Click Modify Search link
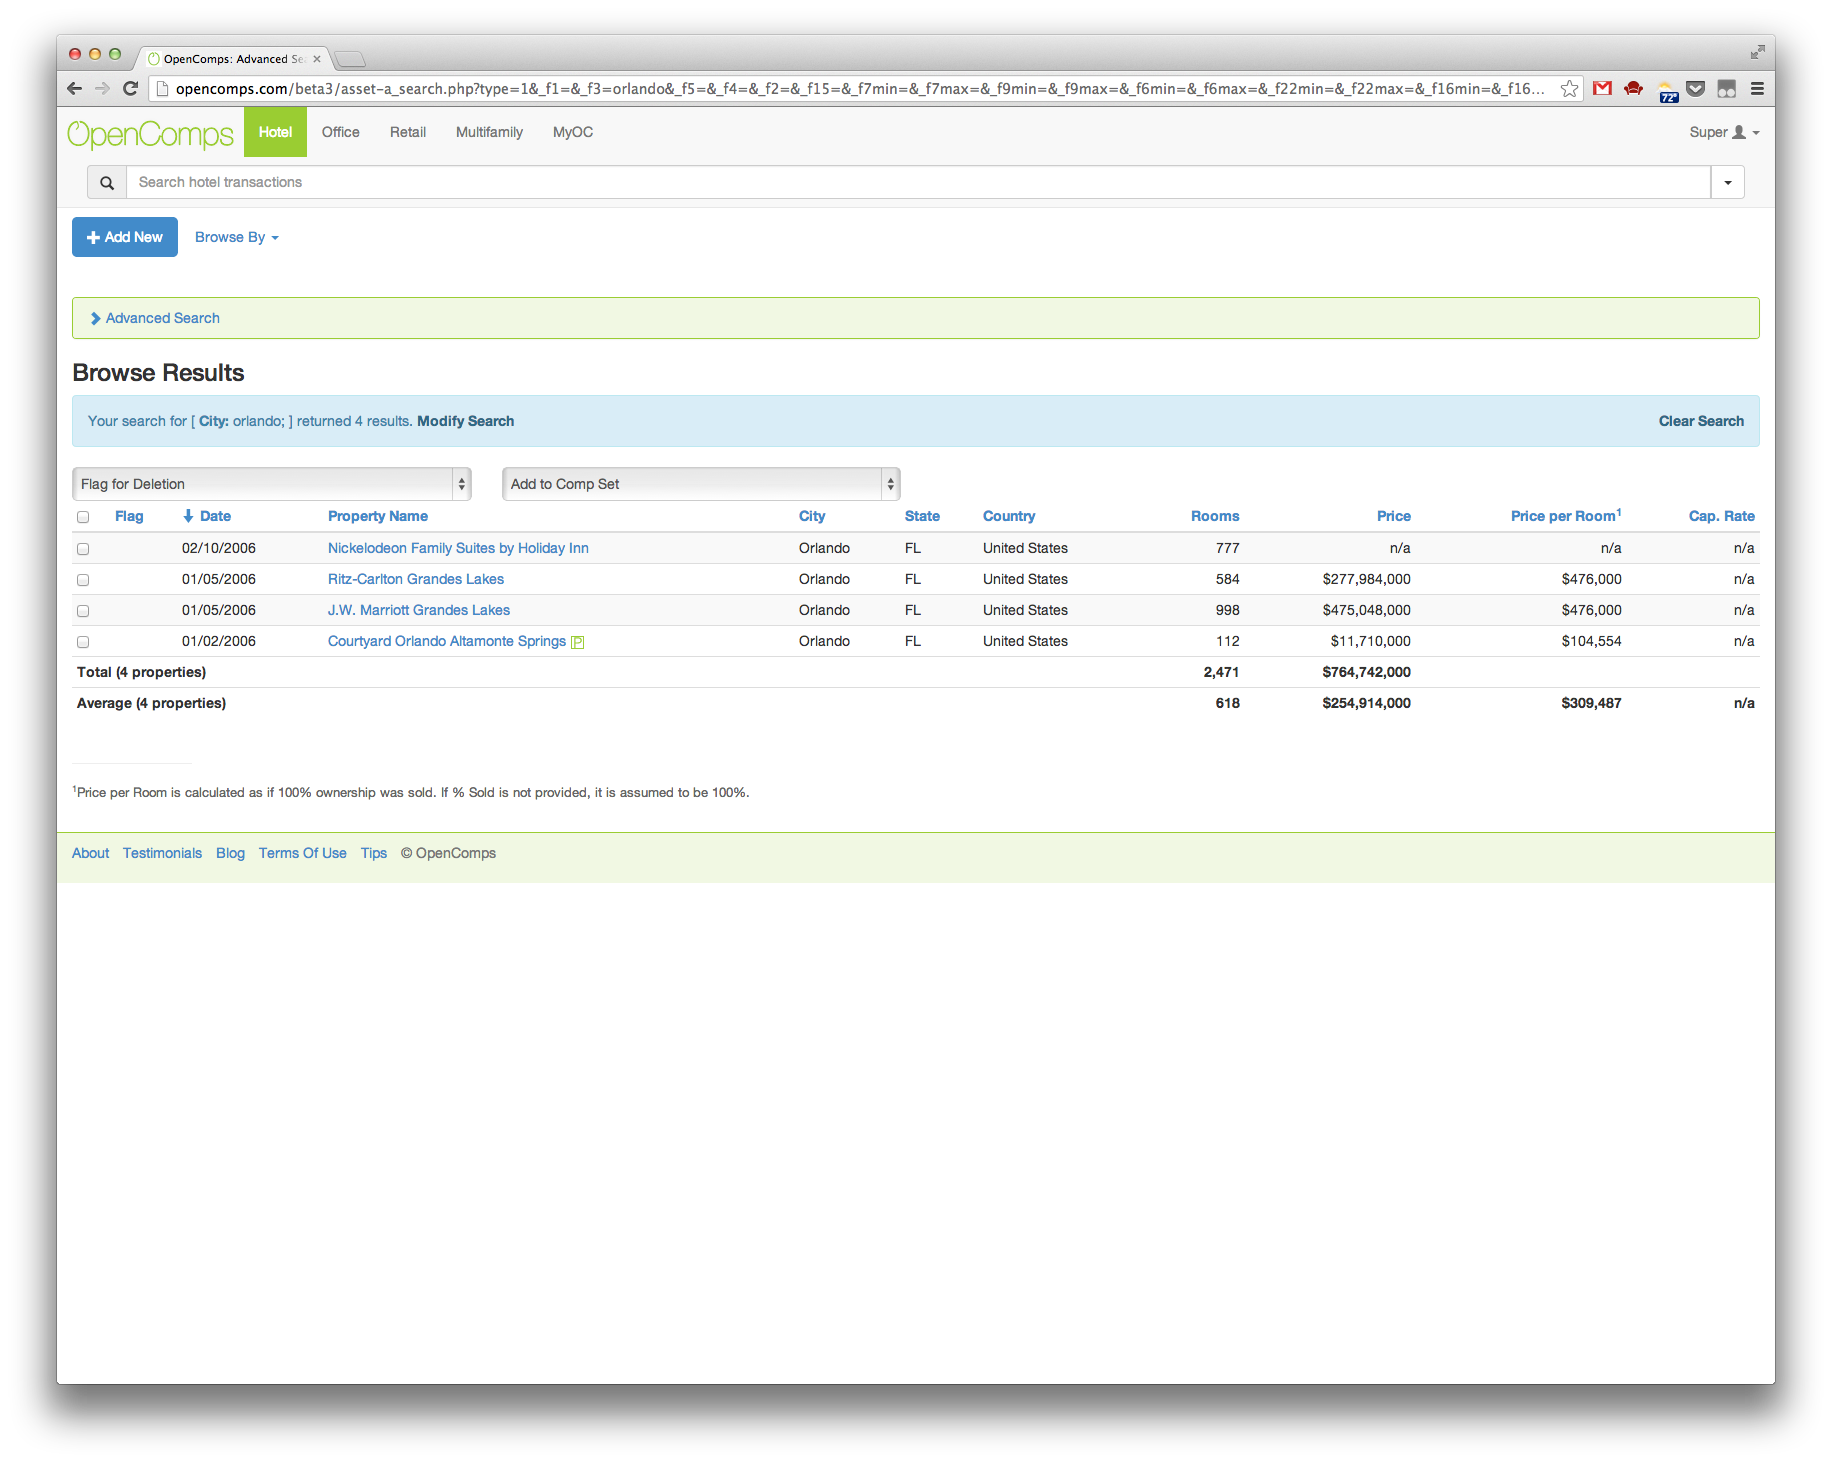This screenshot has width=1832, height=1463. 465,421
